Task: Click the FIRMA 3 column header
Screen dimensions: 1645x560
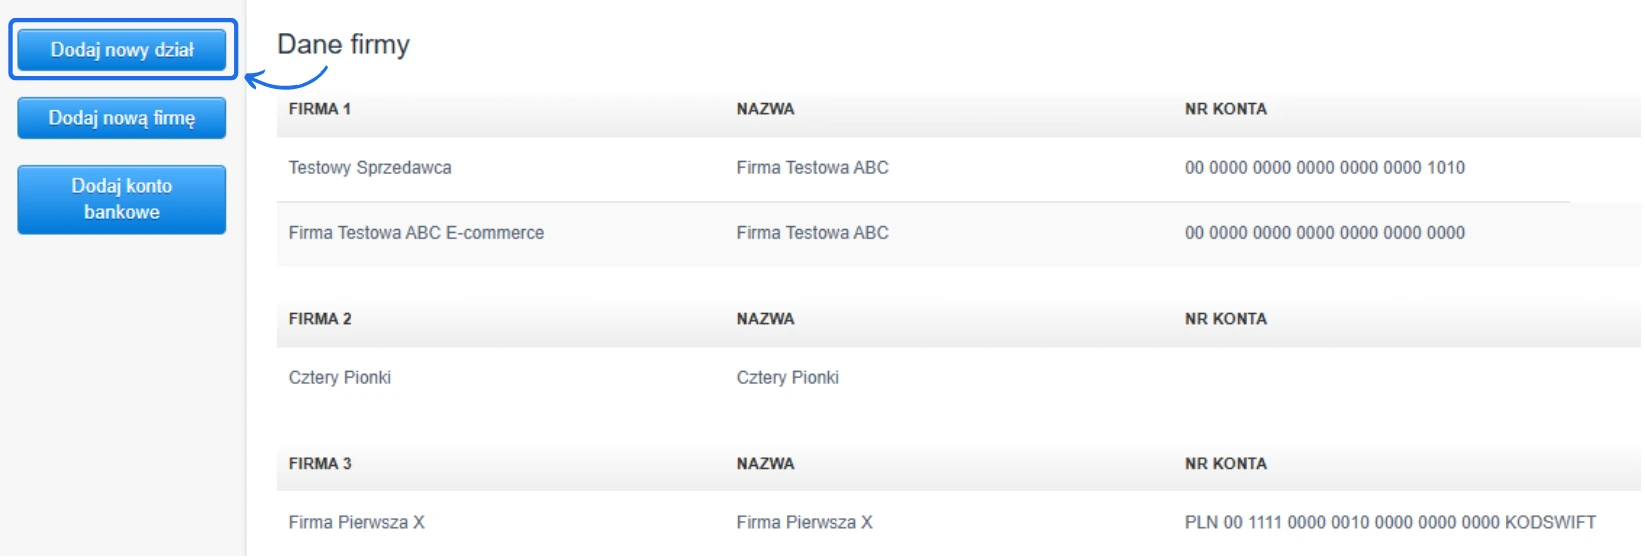Action: [x=320, y=464]
